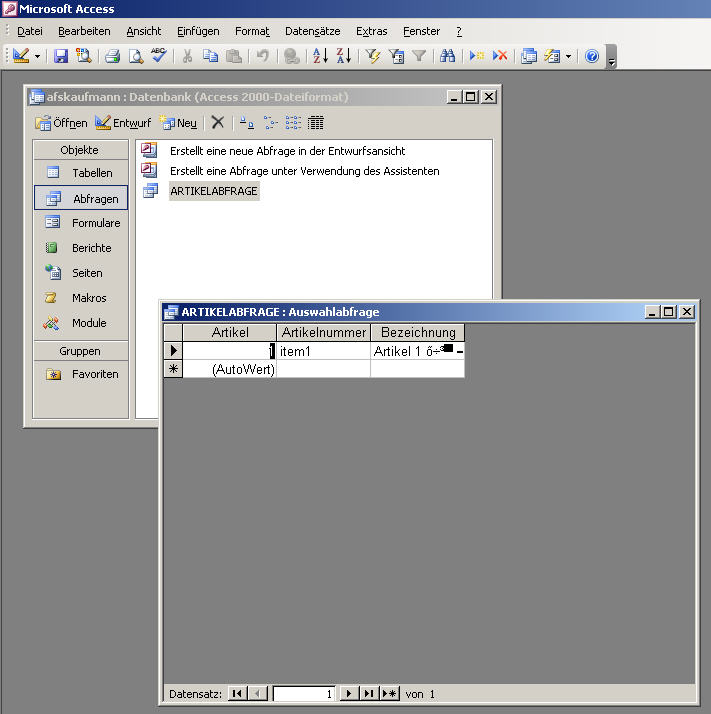Image resolution: width=711 pixels, height=714 pixels.
Task: Run the ABC spelling check icon
Action: point(159,56)
